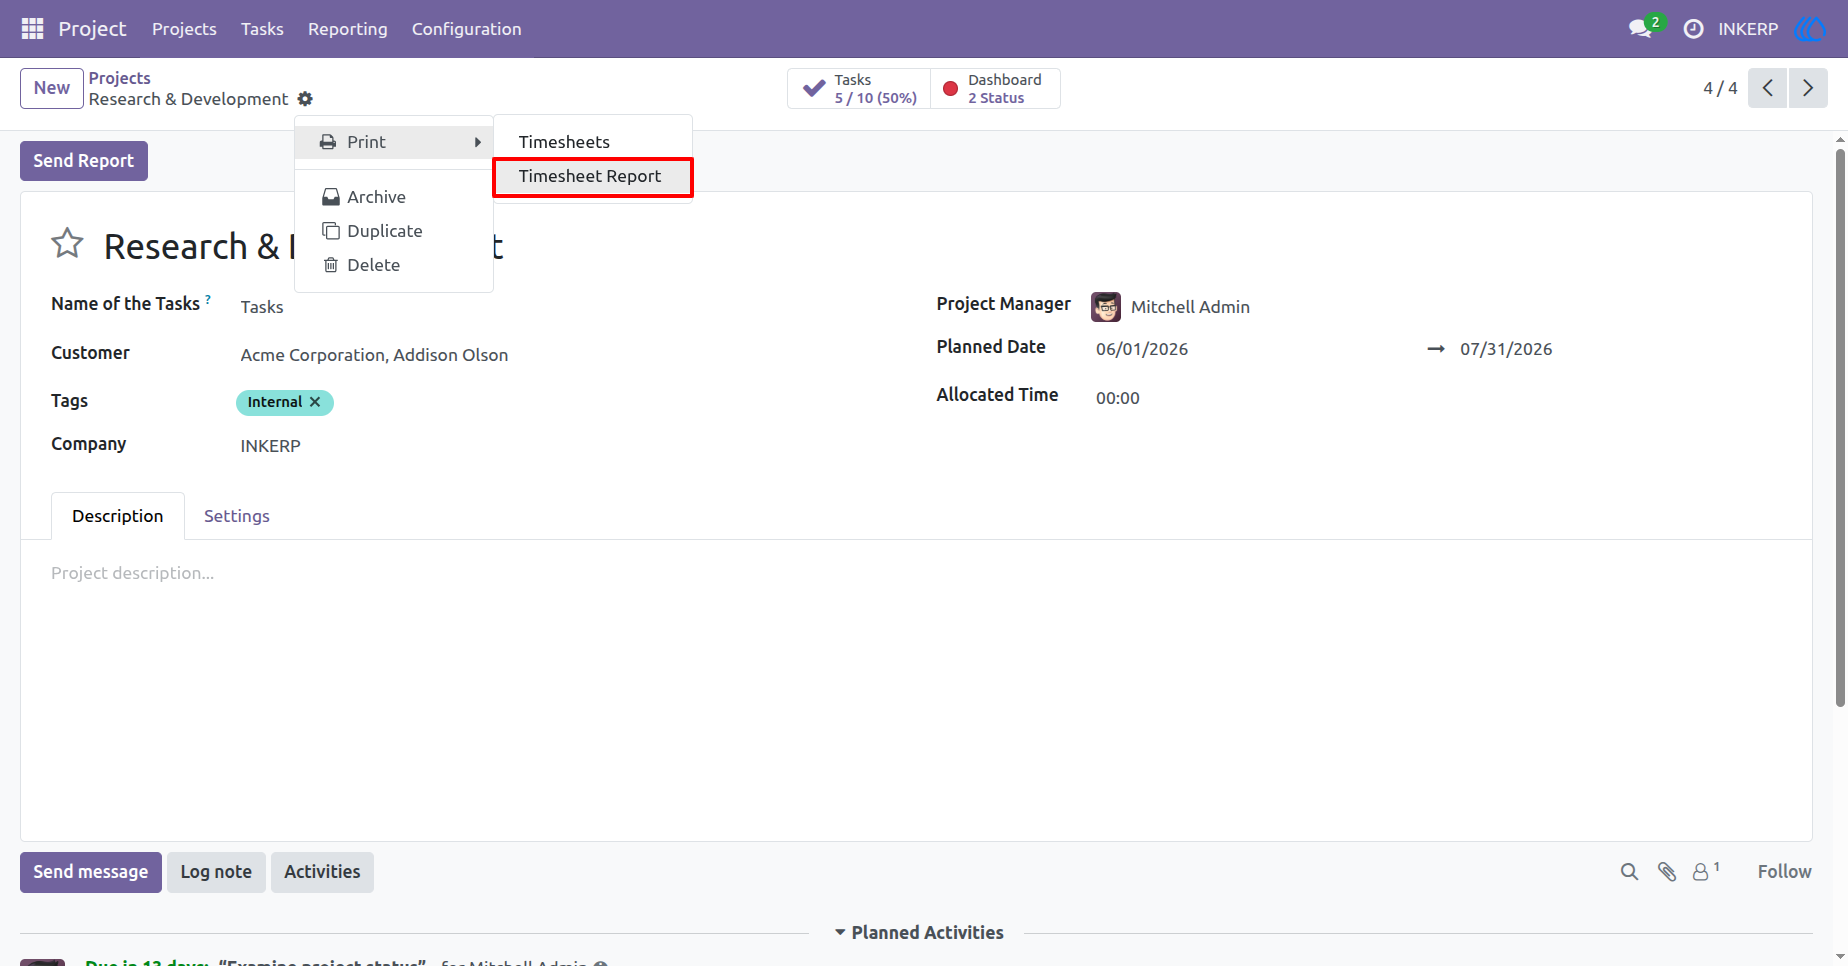Open the Configuration menu
Viewport: 1848px width, 966px height.
[x=467, y=29]
